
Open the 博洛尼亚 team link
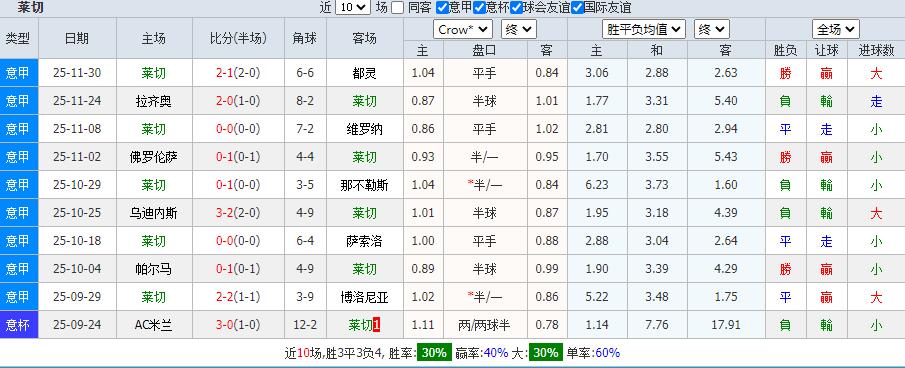point(365,297)
